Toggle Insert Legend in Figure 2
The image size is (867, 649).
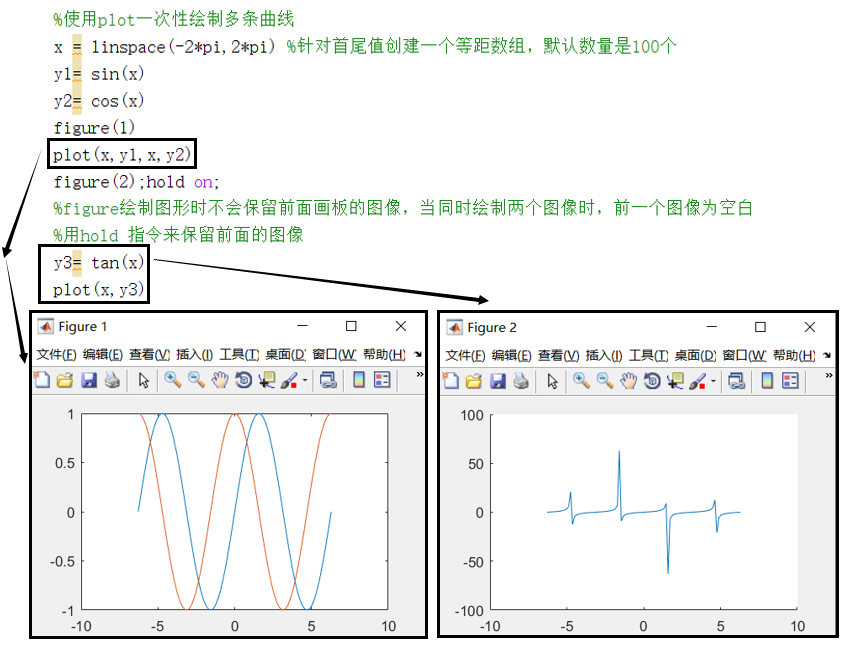[x=791, y=380]
